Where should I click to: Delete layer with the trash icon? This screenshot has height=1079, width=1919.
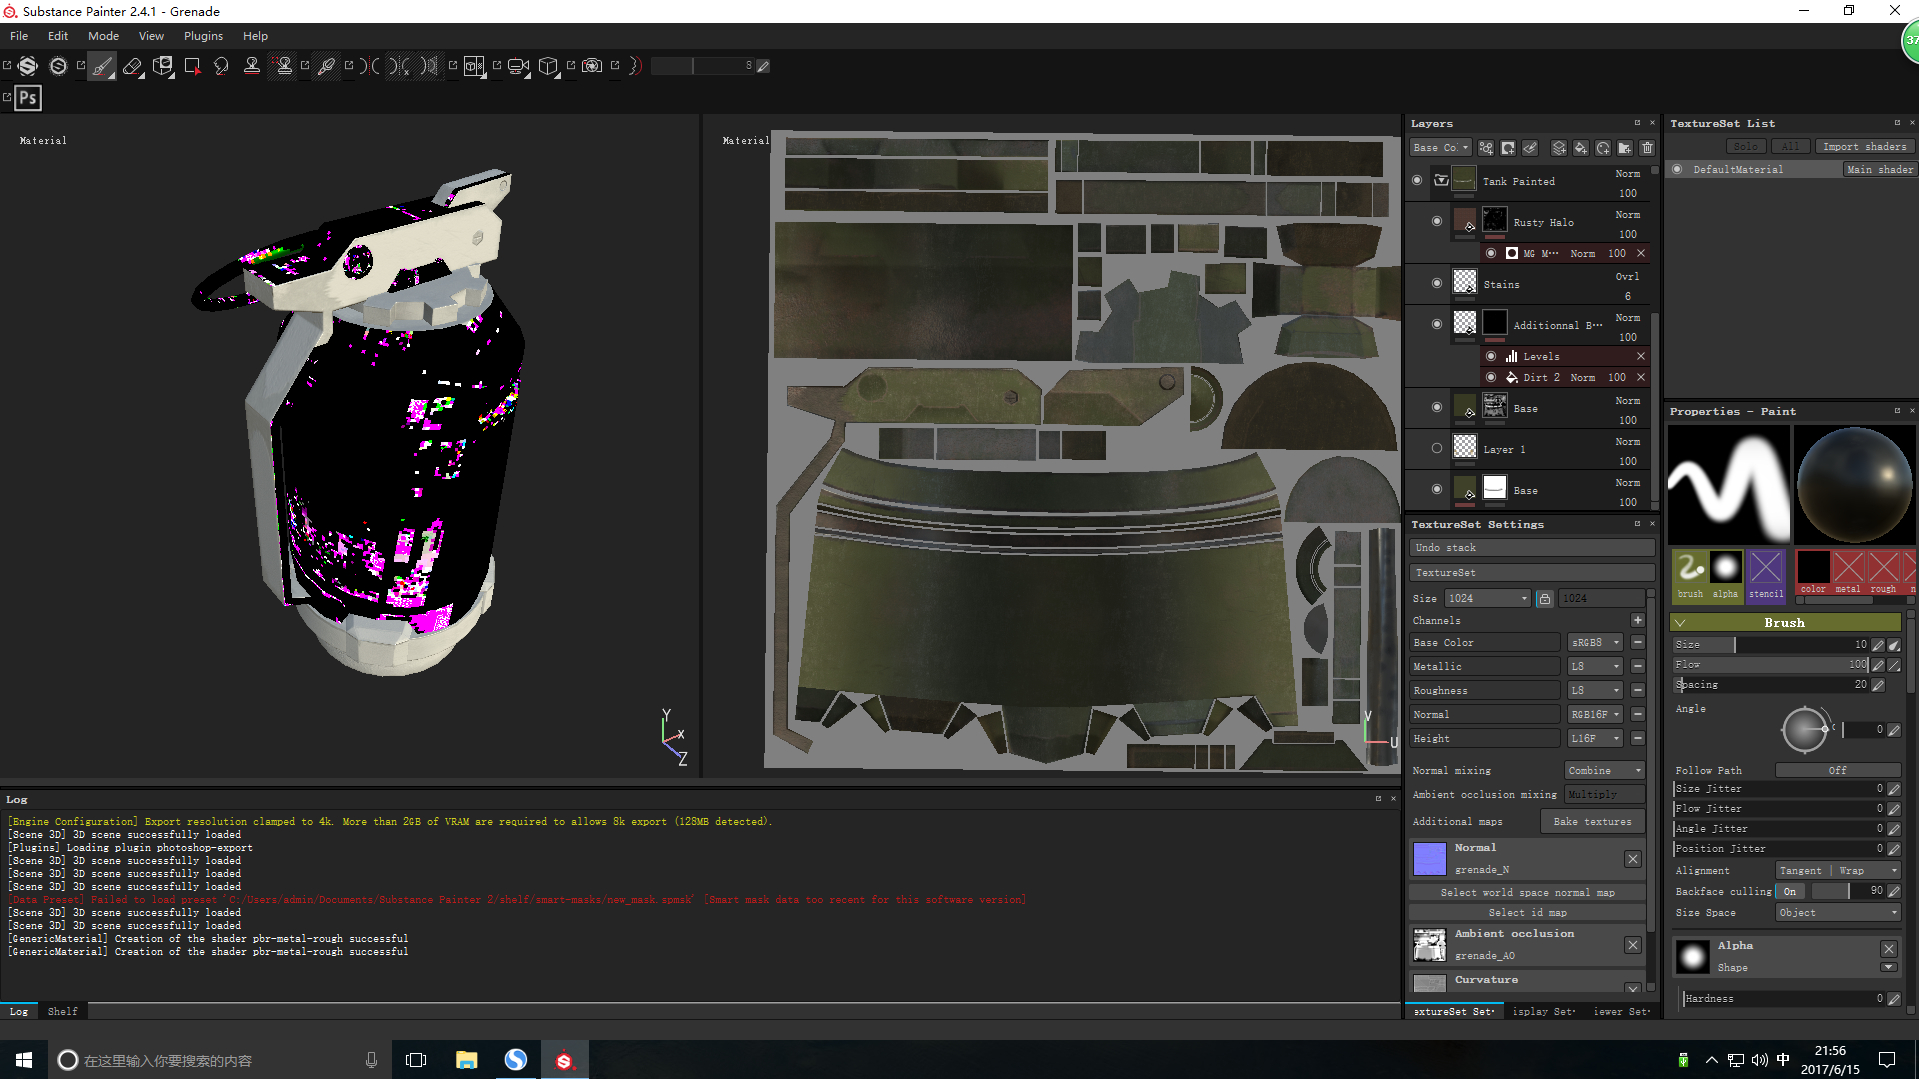click(x=1647, y=148)
